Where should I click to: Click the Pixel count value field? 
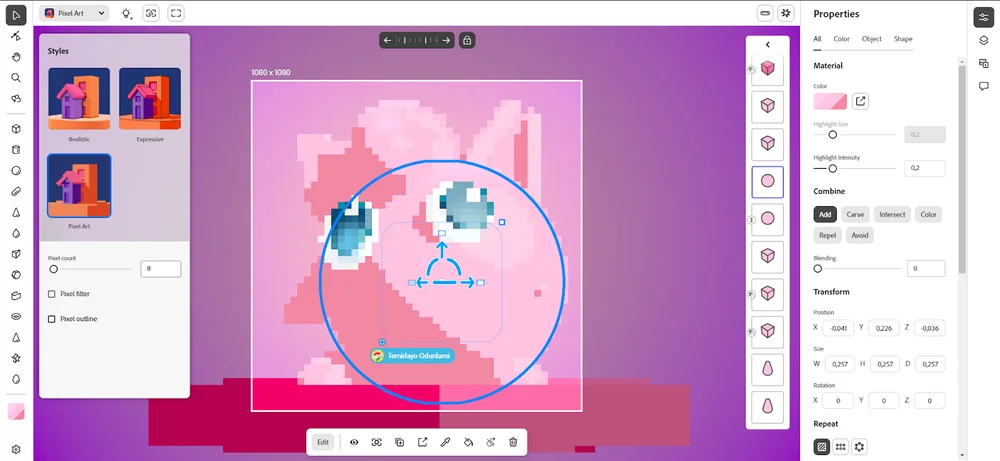(x=161, y=269)
